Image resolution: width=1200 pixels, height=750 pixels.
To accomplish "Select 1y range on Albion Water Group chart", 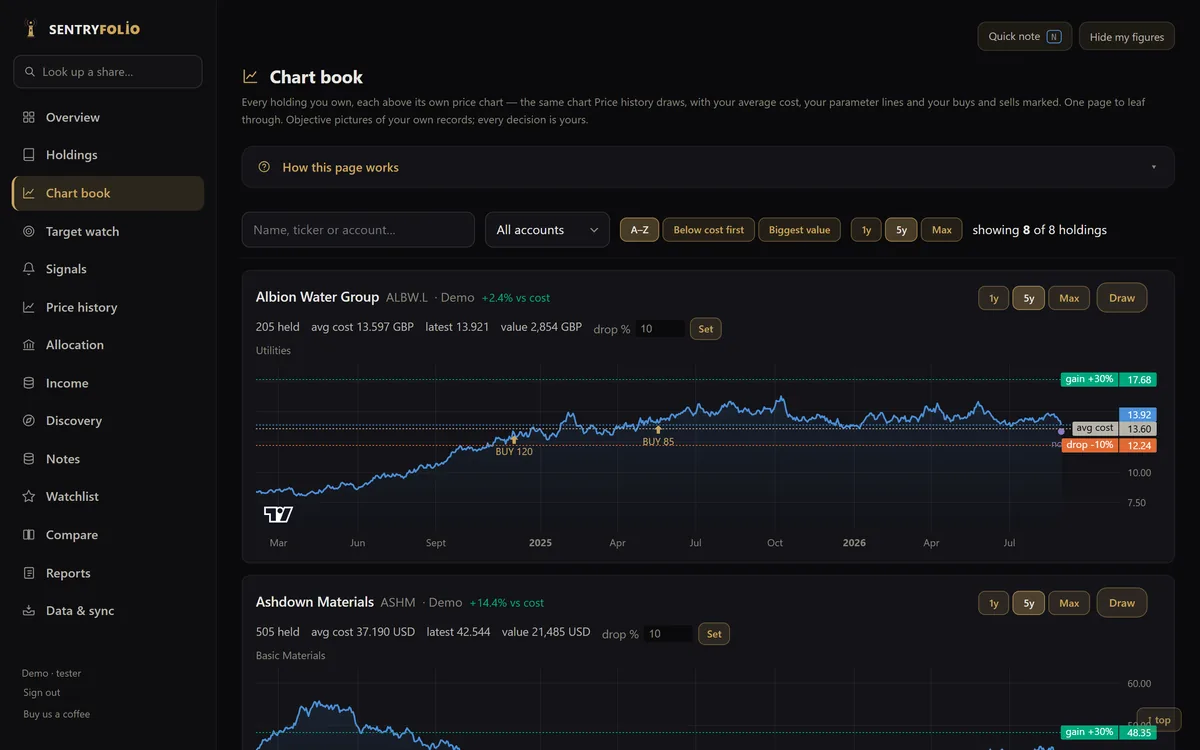I will (x=994, y=298).
